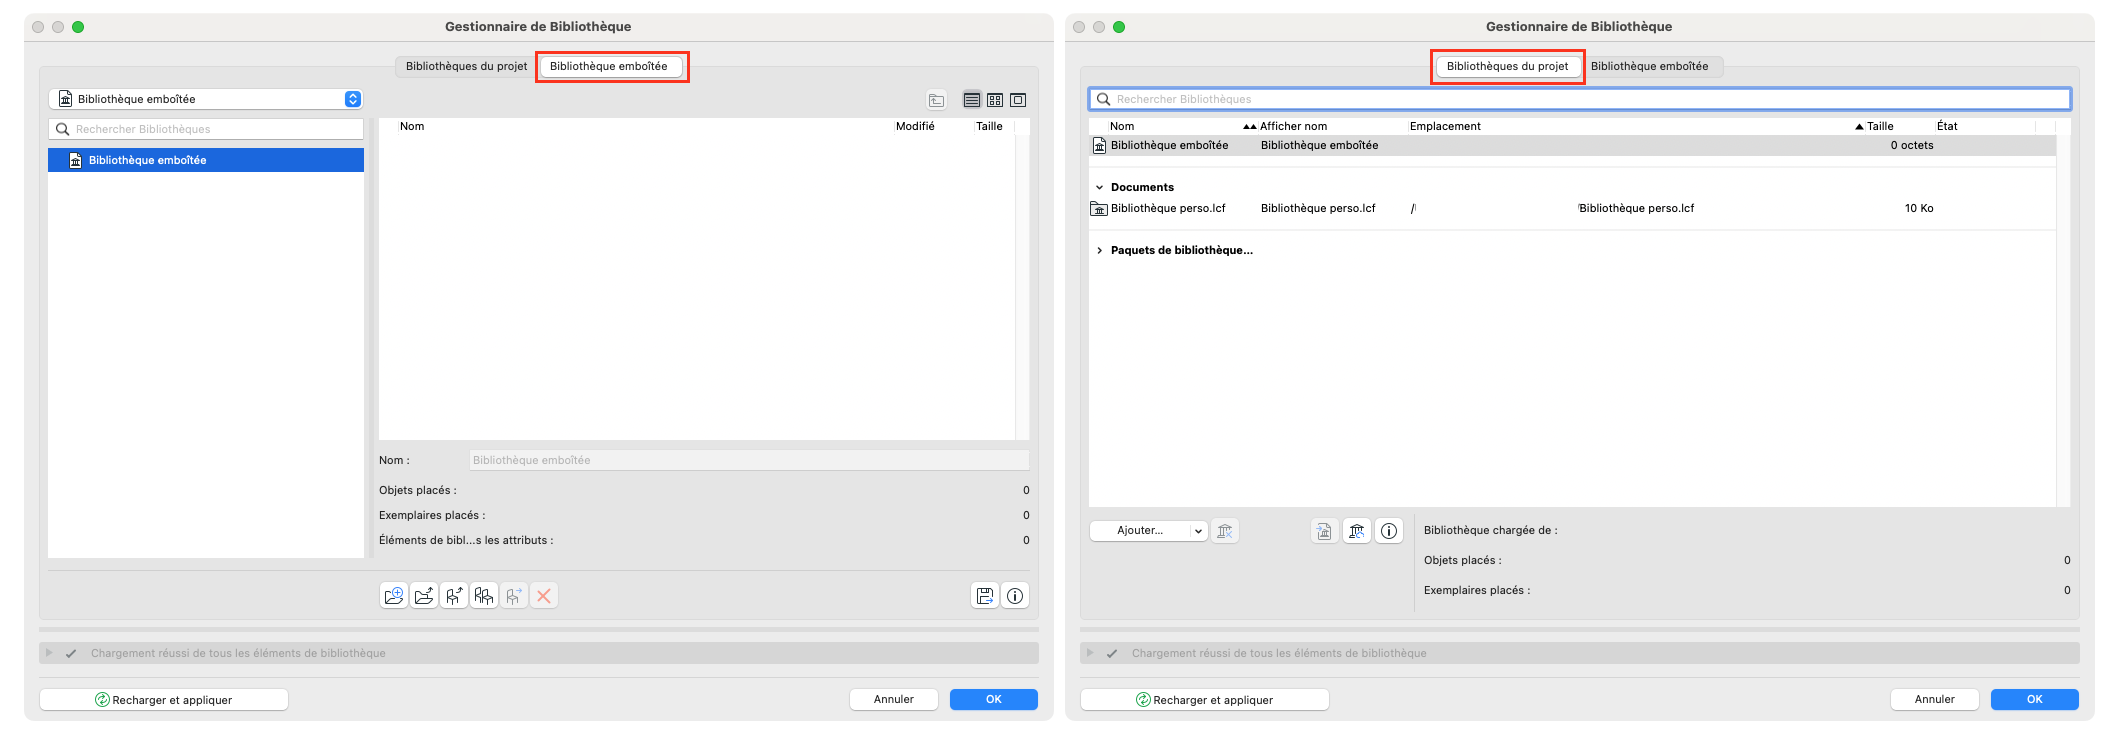Screen dimensions: 2110x736
Task: Click Annuler in the right window
Action: (1935, 699)
